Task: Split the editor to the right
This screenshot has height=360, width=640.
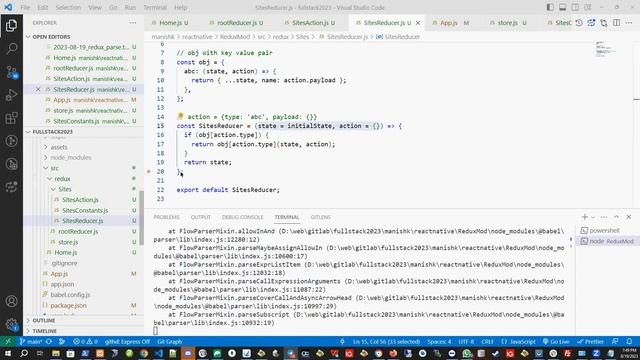Action: [x=616, y=23]
